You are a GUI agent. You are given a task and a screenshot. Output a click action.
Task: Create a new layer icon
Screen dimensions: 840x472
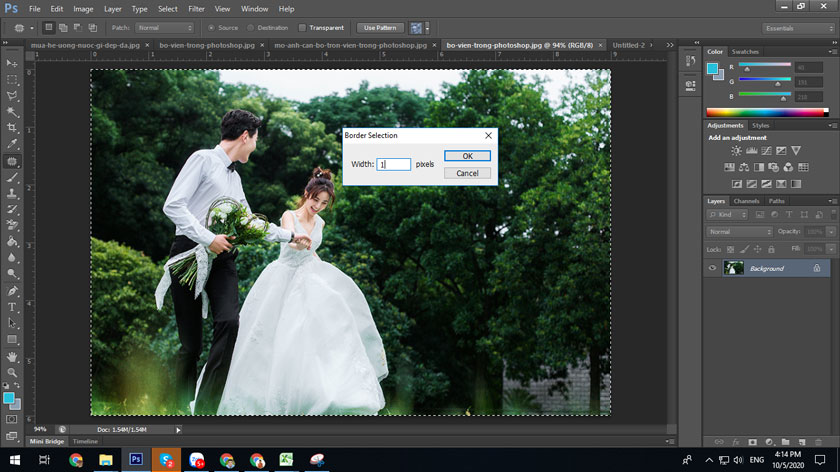click(802, 442)
